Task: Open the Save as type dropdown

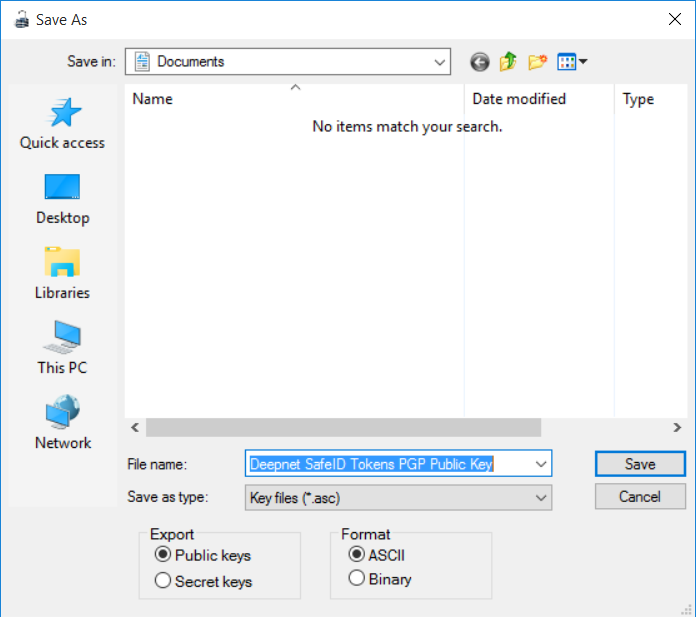Action: point(541,497)
